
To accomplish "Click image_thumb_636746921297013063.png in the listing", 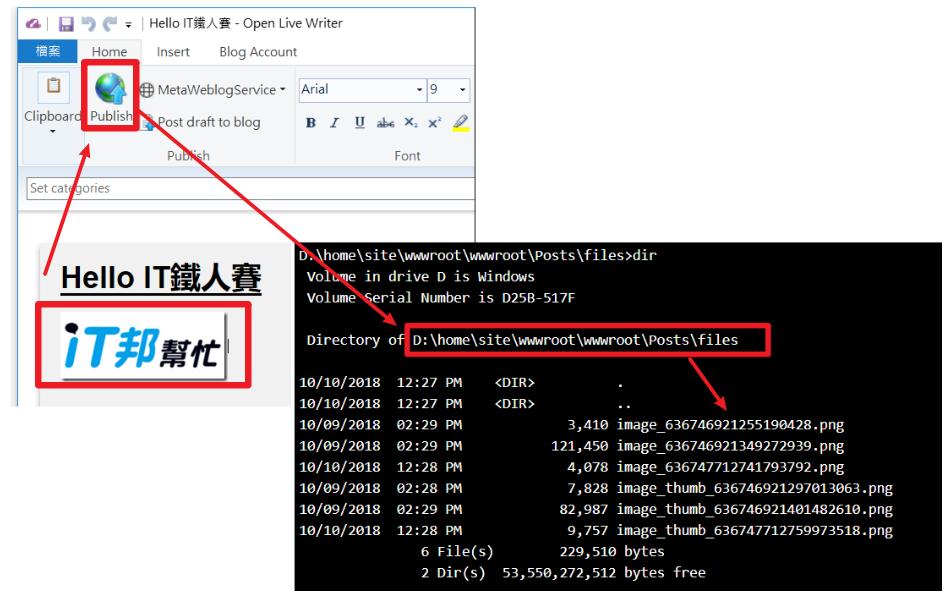I will 755,489.
